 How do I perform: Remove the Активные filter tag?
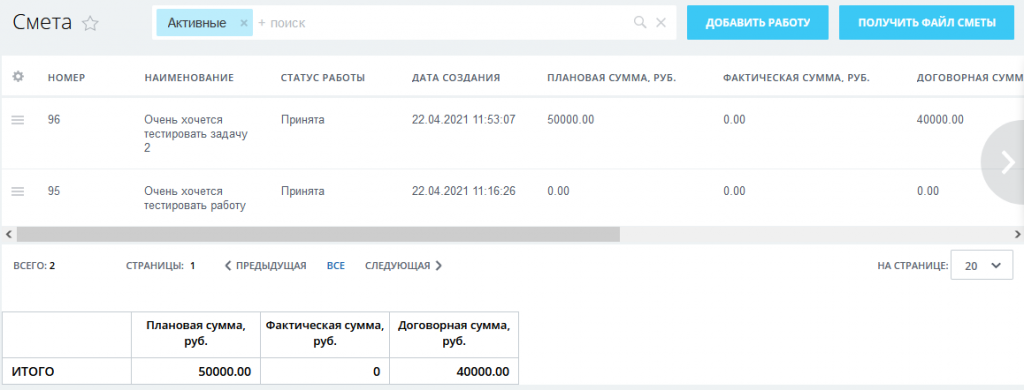[x=244, y=23]
